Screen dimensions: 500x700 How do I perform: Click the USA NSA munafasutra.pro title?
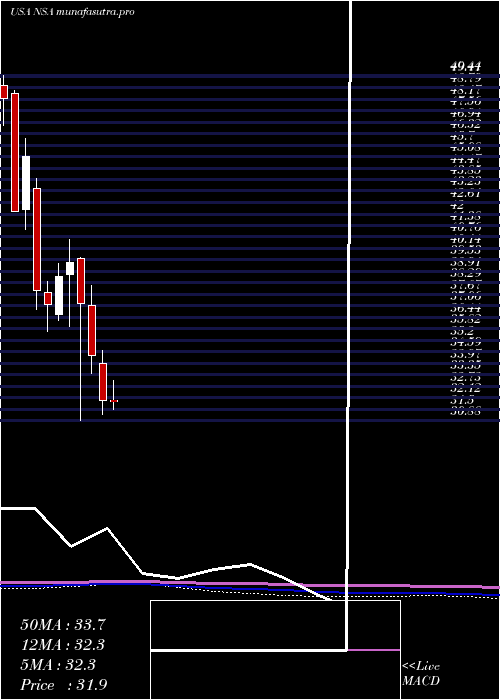coord(72,12)
